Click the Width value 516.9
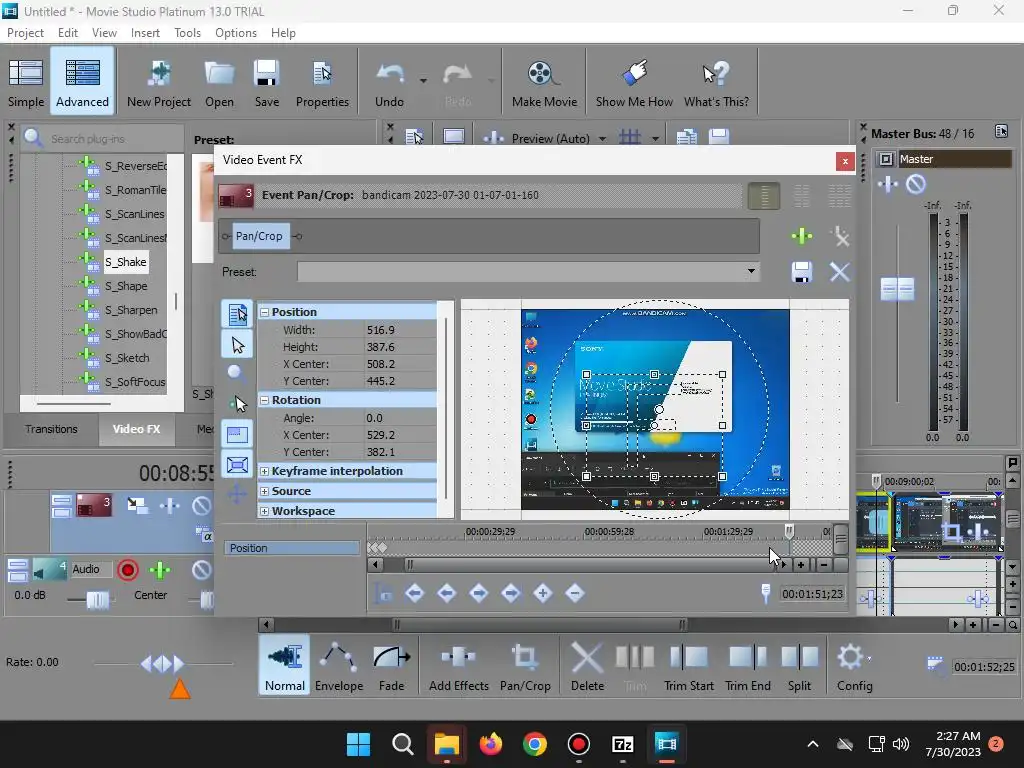 tap(400, 330)
